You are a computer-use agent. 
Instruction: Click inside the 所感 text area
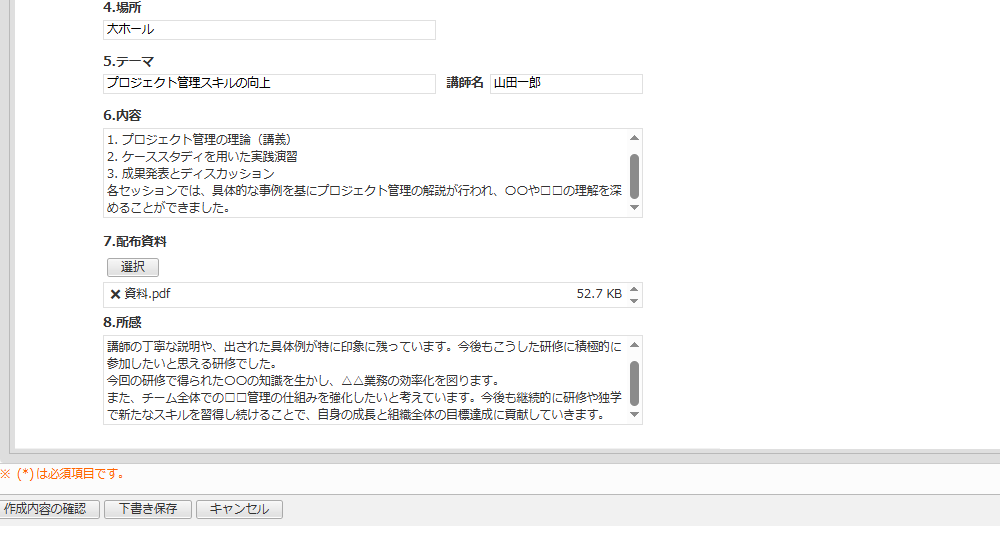[x=365, y=380]
